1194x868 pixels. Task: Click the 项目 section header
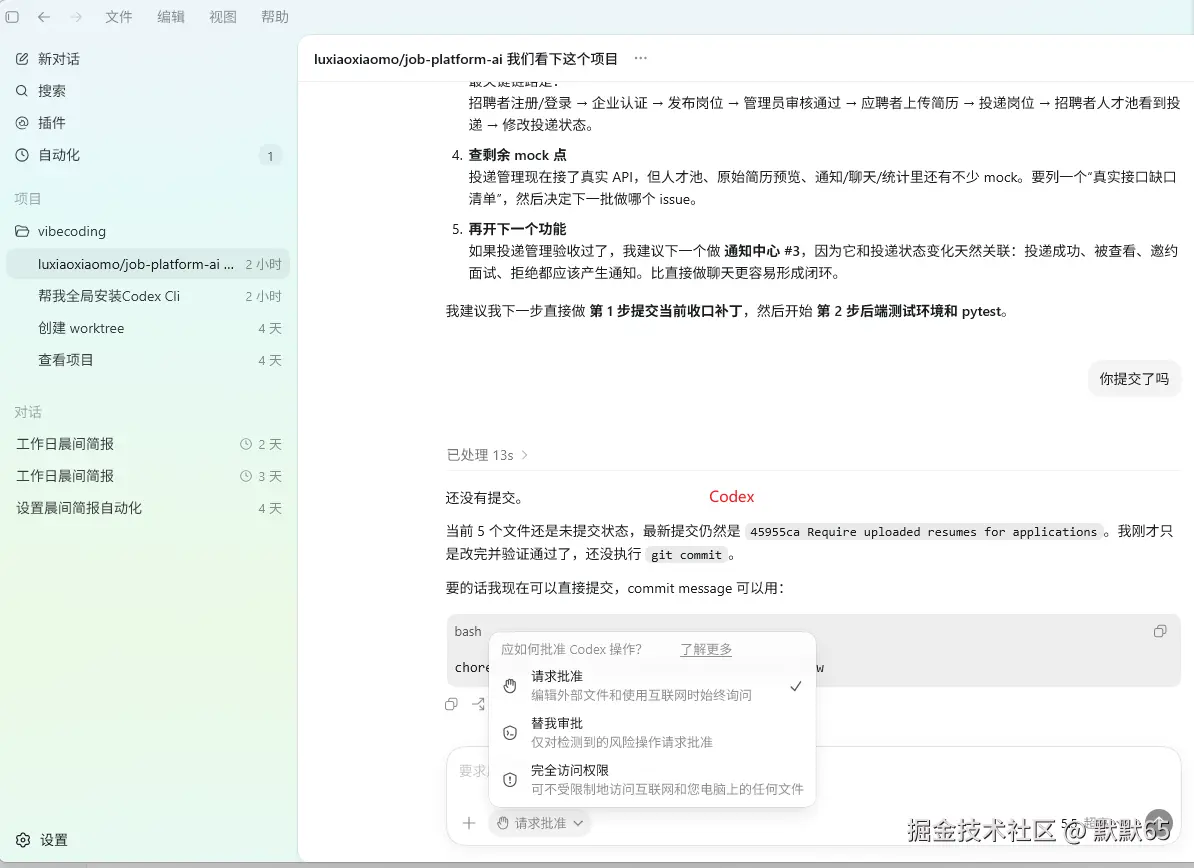(27, 199)
